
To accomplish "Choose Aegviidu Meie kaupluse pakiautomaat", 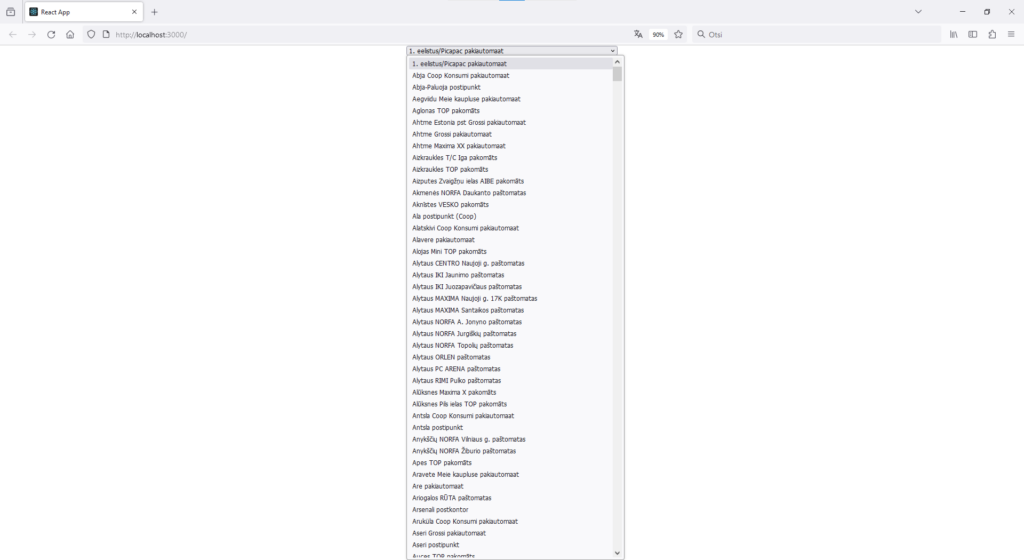I will tap(510, 99).
